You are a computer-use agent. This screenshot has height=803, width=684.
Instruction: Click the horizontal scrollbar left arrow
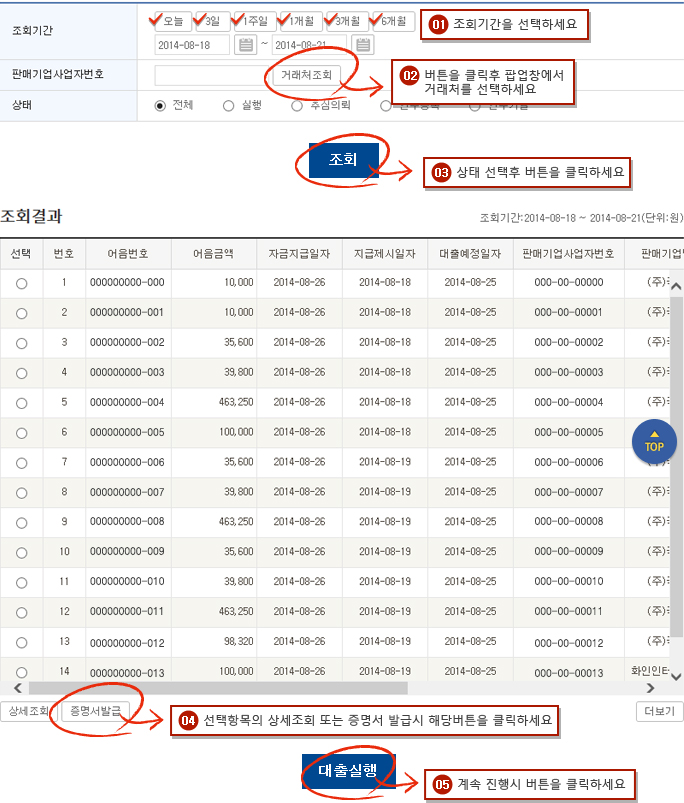[x=18, y=688]
